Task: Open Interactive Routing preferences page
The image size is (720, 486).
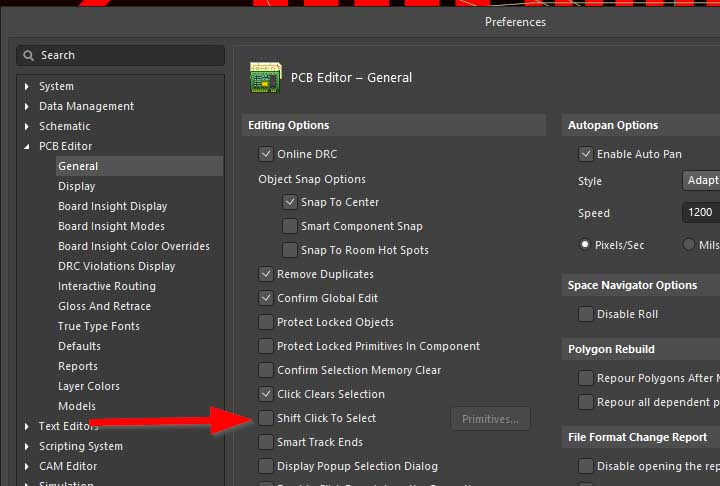Action: [x=106, y=286]
